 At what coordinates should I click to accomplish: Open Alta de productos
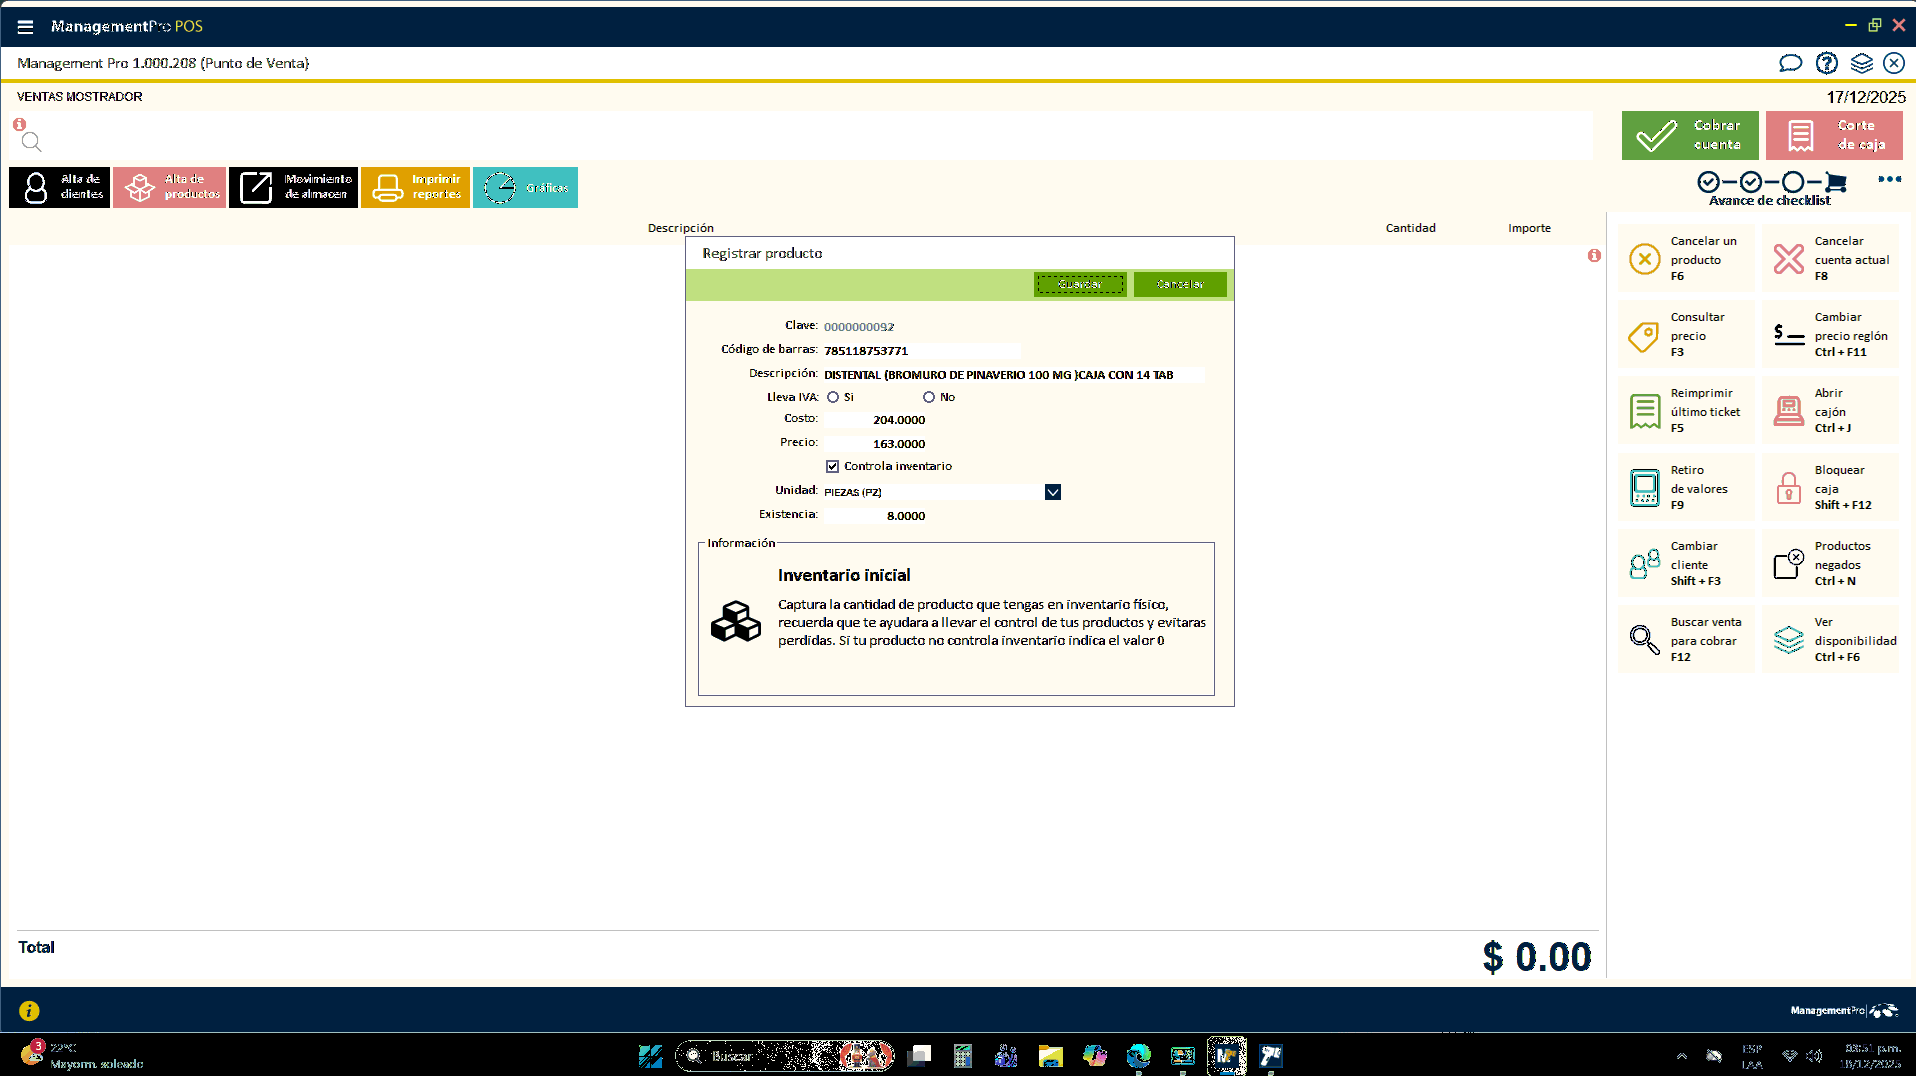(169, 187)
